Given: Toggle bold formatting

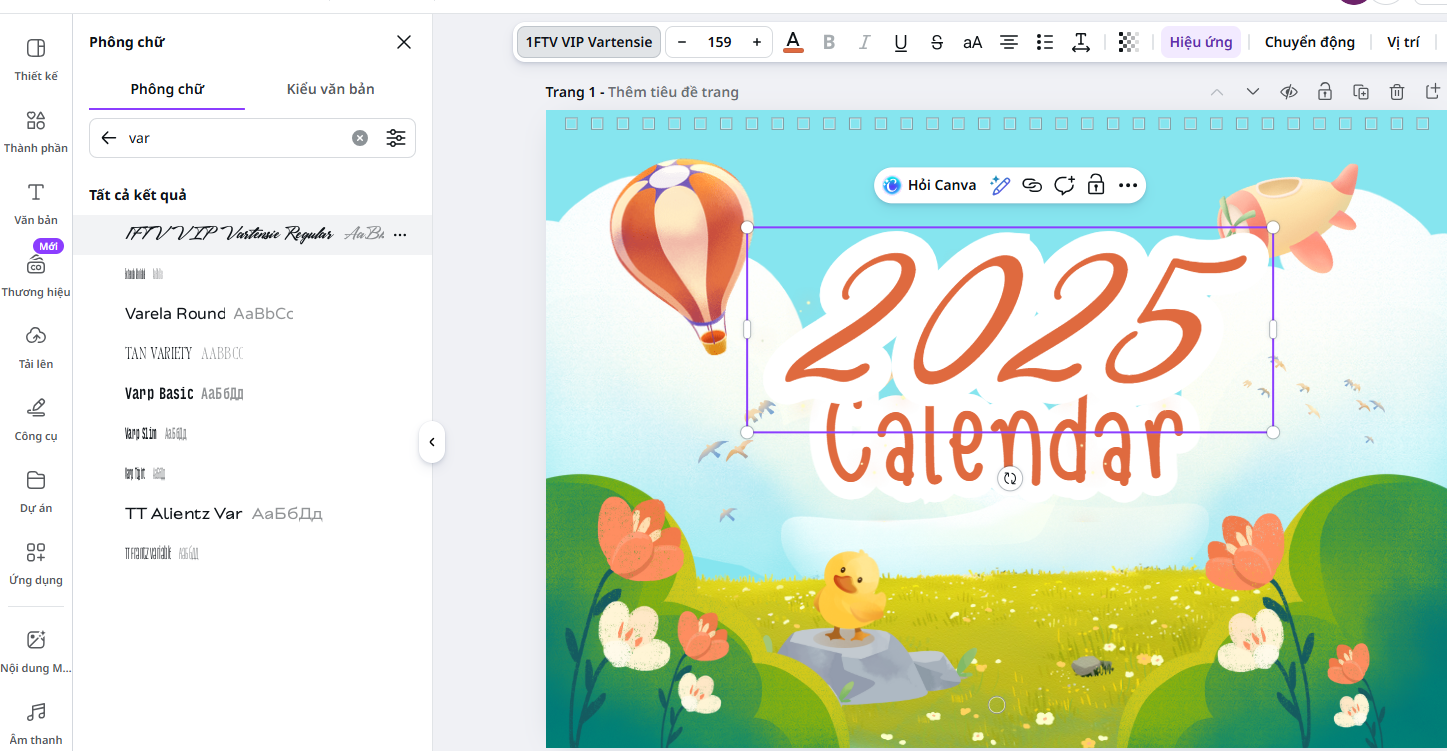Looking at the screenshot, I should [829, 42].
